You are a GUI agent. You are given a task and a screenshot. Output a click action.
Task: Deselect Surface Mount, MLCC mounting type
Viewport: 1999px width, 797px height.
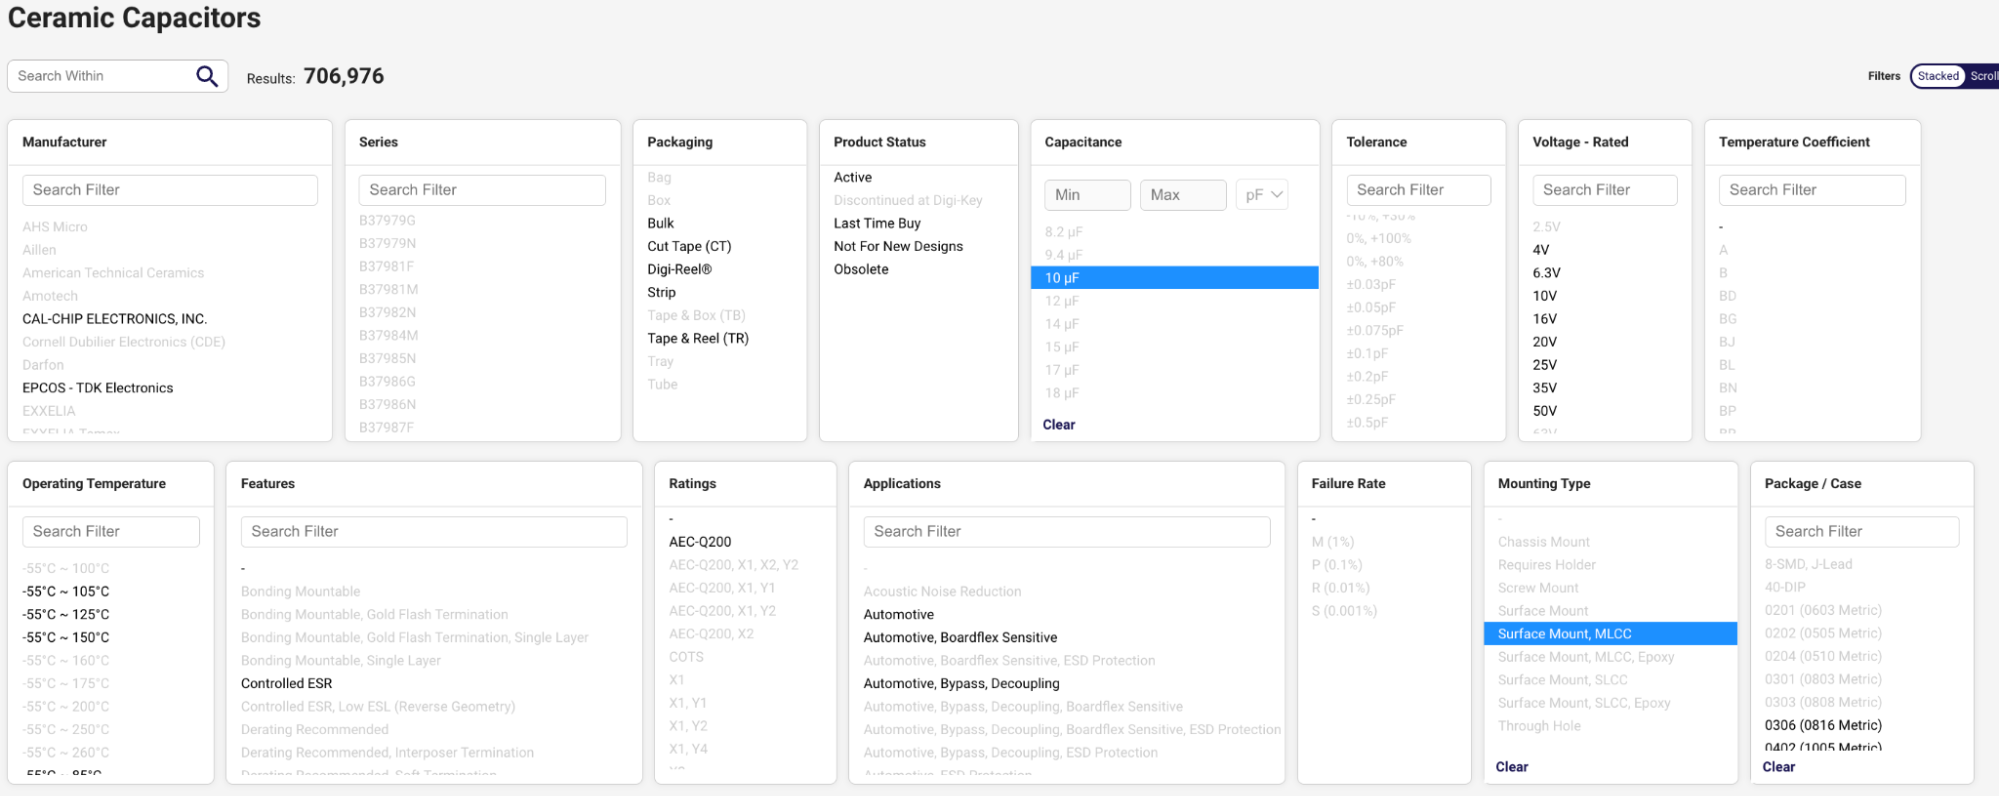(1610, 634)
